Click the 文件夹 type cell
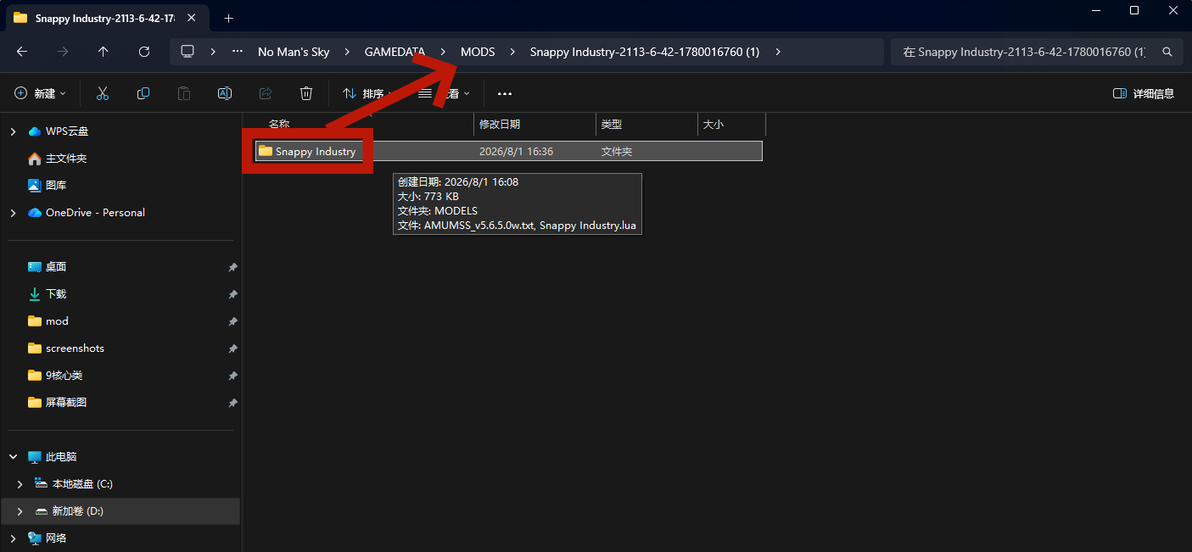 (x=617, y=151)
